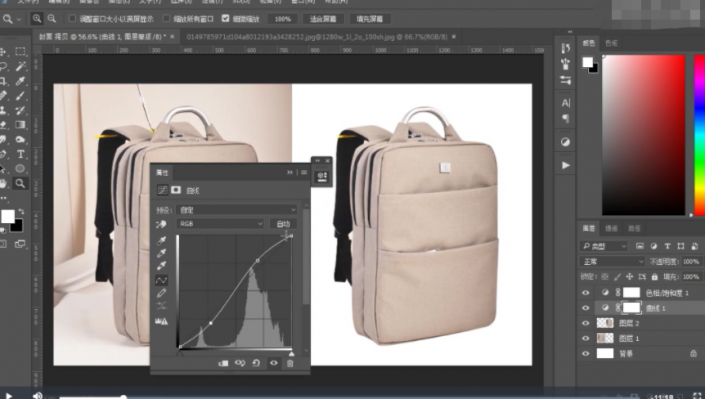Image resolution: width=705 pixels, height=399 pixels.
Task: Open the RGB channel dropdown in Curves
Action: click(x=220, y=224)
